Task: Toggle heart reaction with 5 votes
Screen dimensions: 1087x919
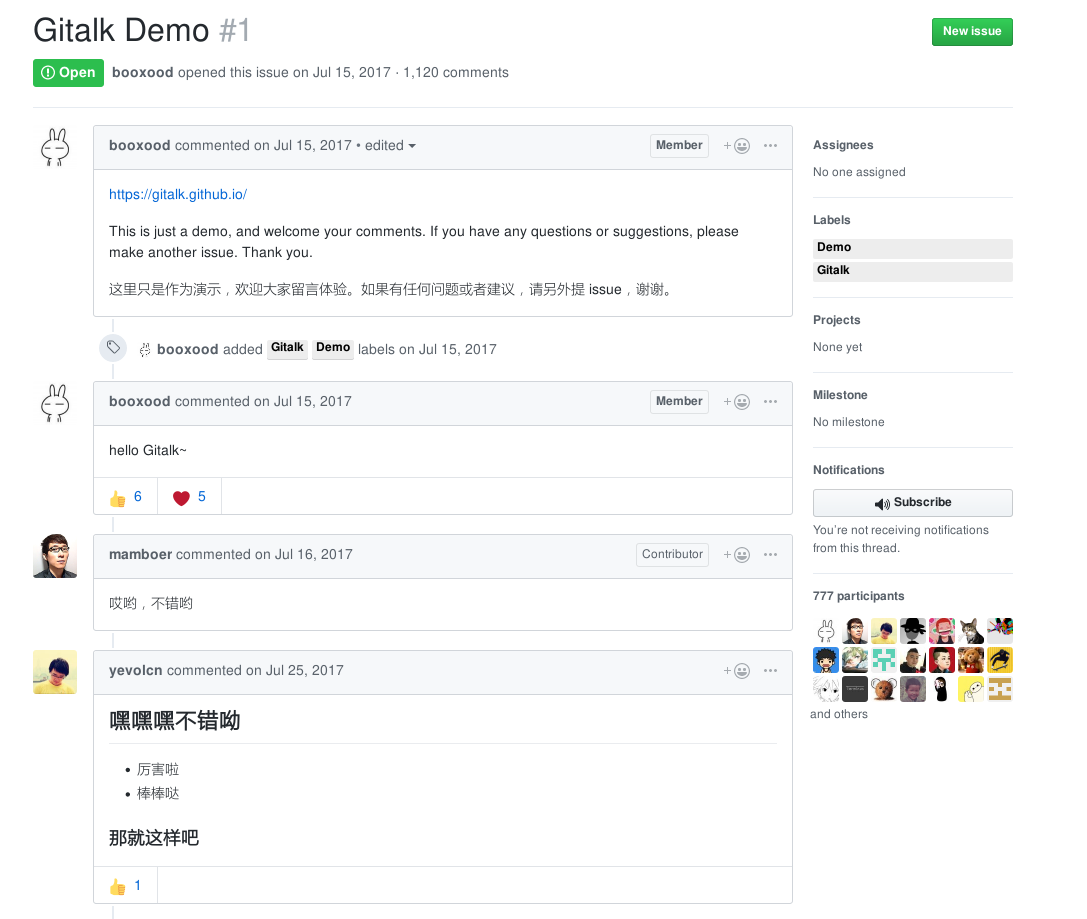Action: tap(189, 497)
